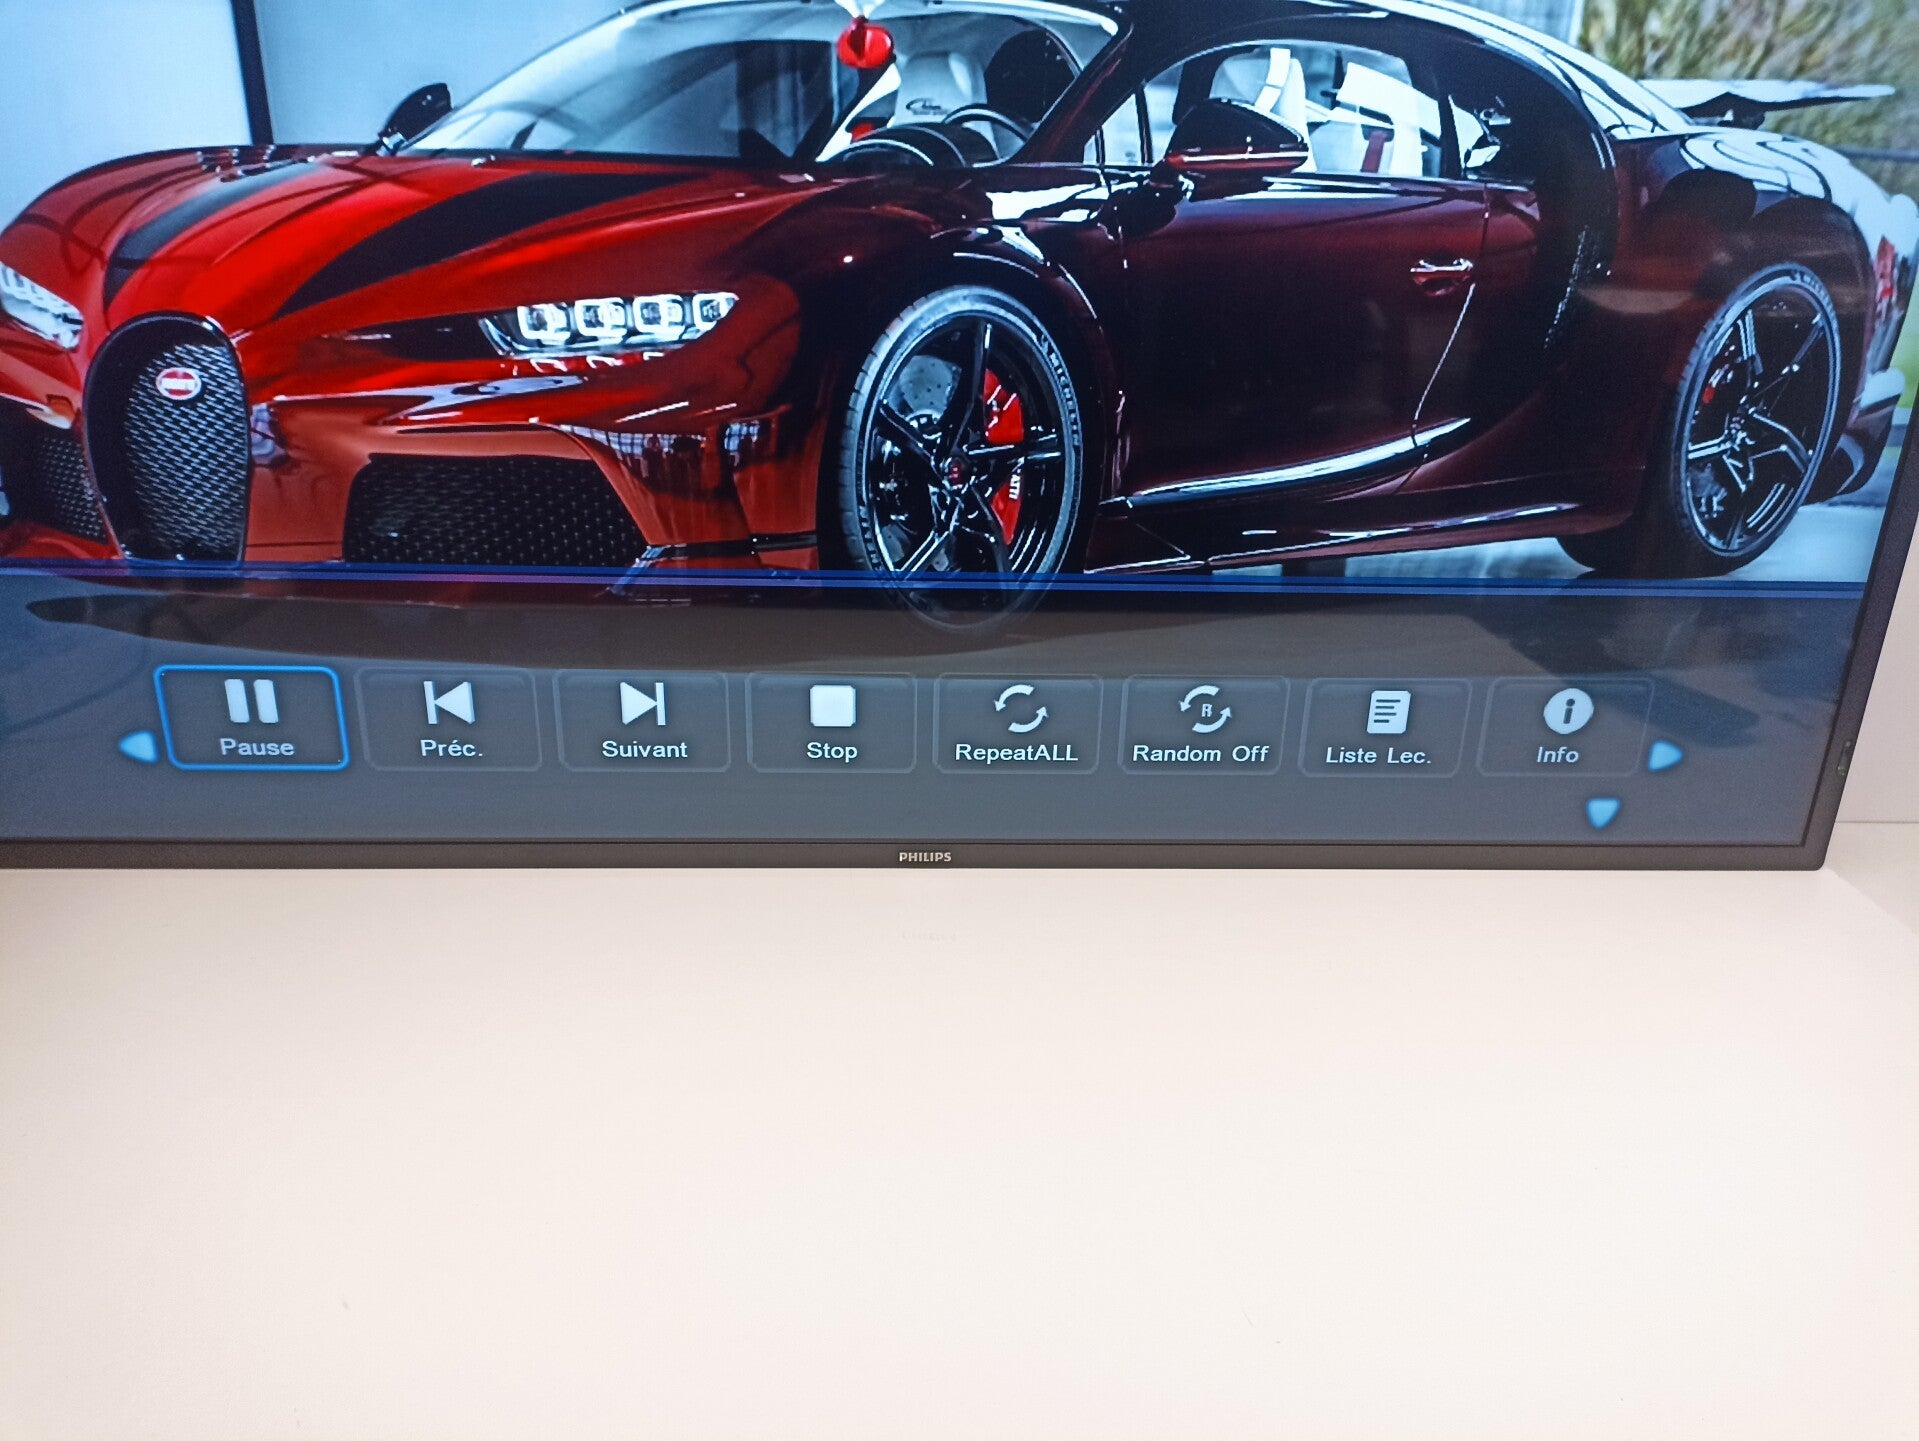Go to previous photo with Préc.

tap(449, 720)
